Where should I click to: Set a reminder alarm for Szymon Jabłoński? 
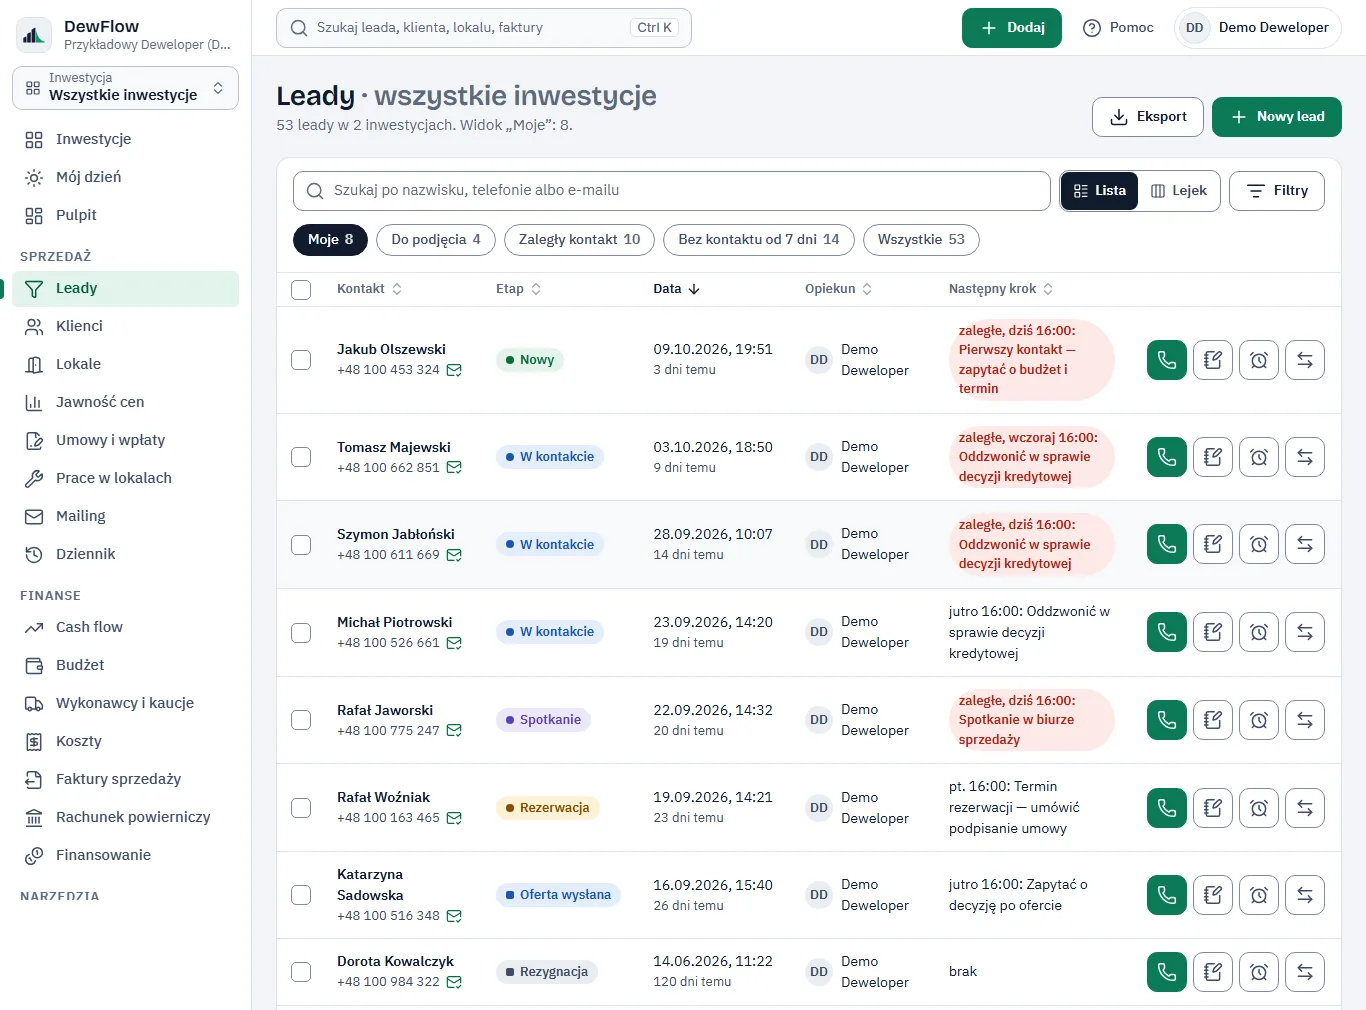[x=1259, y=544]
